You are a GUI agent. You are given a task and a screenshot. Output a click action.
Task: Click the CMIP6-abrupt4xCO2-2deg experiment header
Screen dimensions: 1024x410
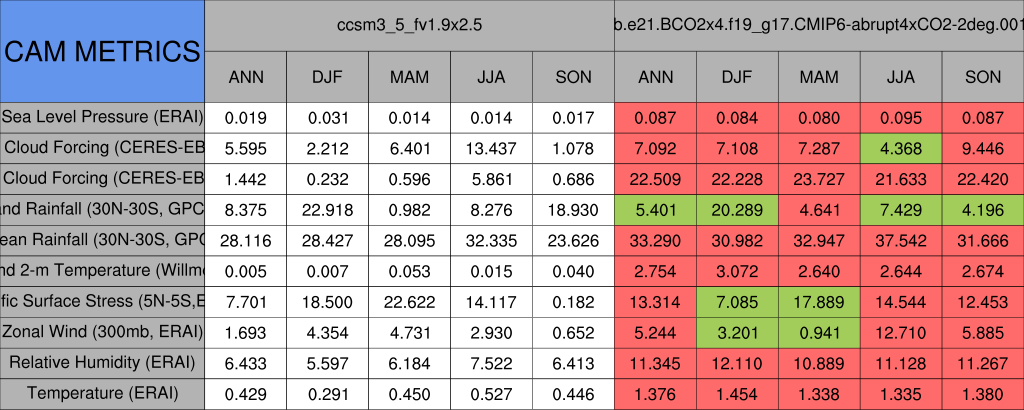click(x=818, y=25)
